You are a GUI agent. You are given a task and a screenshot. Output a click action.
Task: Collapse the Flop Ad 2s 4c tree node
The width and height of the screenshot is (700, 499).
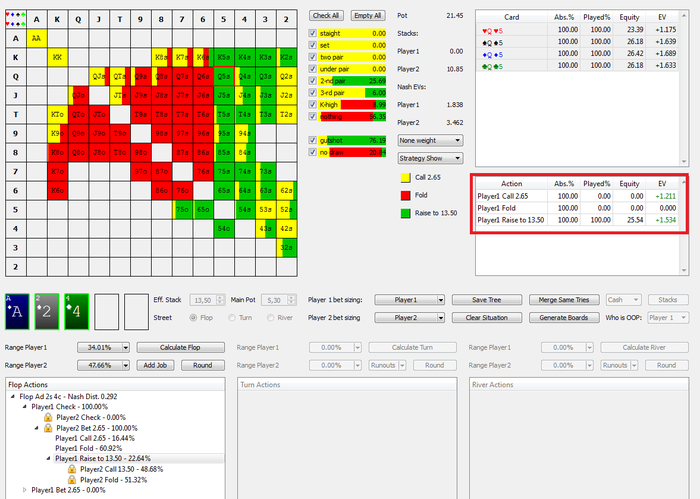click(13, 396)
